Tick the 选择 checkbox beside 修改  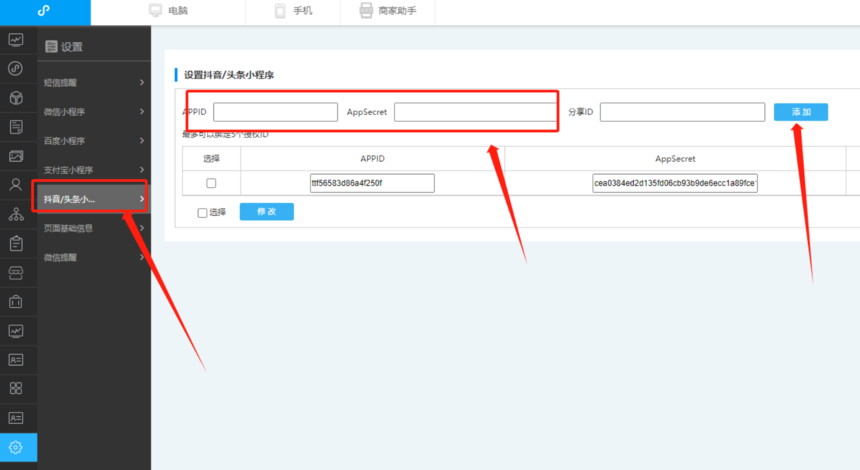pyautogui.click(x=202, y=213)
